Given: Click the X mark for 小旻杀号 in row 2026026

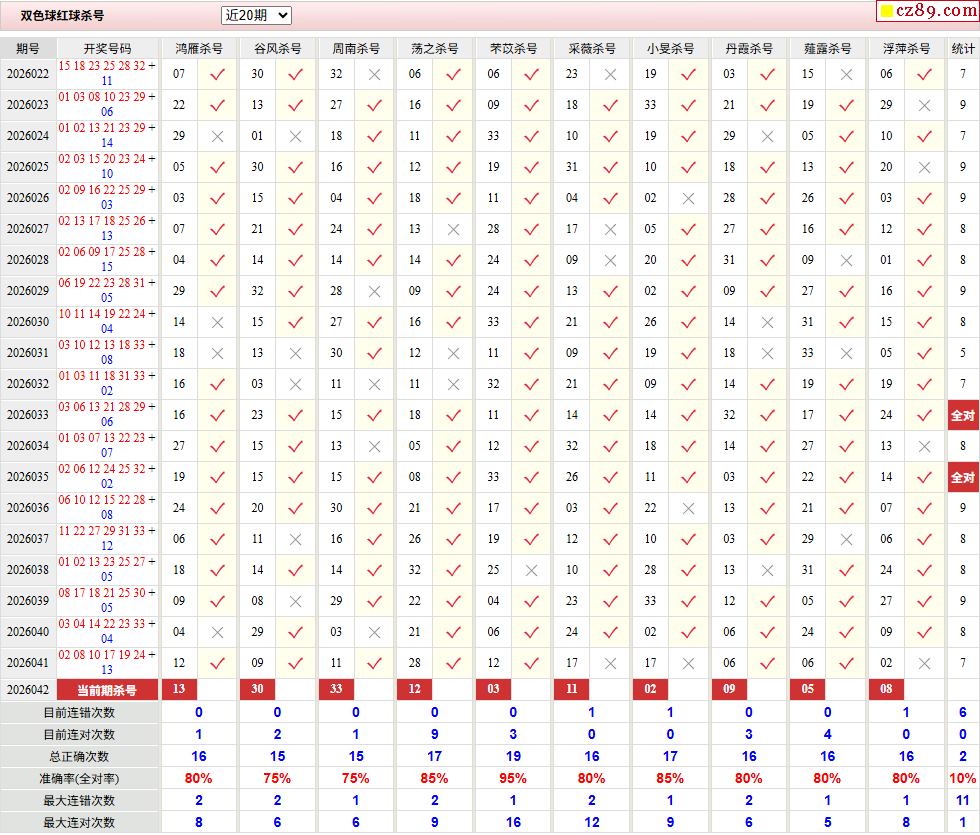Looking at the screenshot, I should tap(688, 198).
